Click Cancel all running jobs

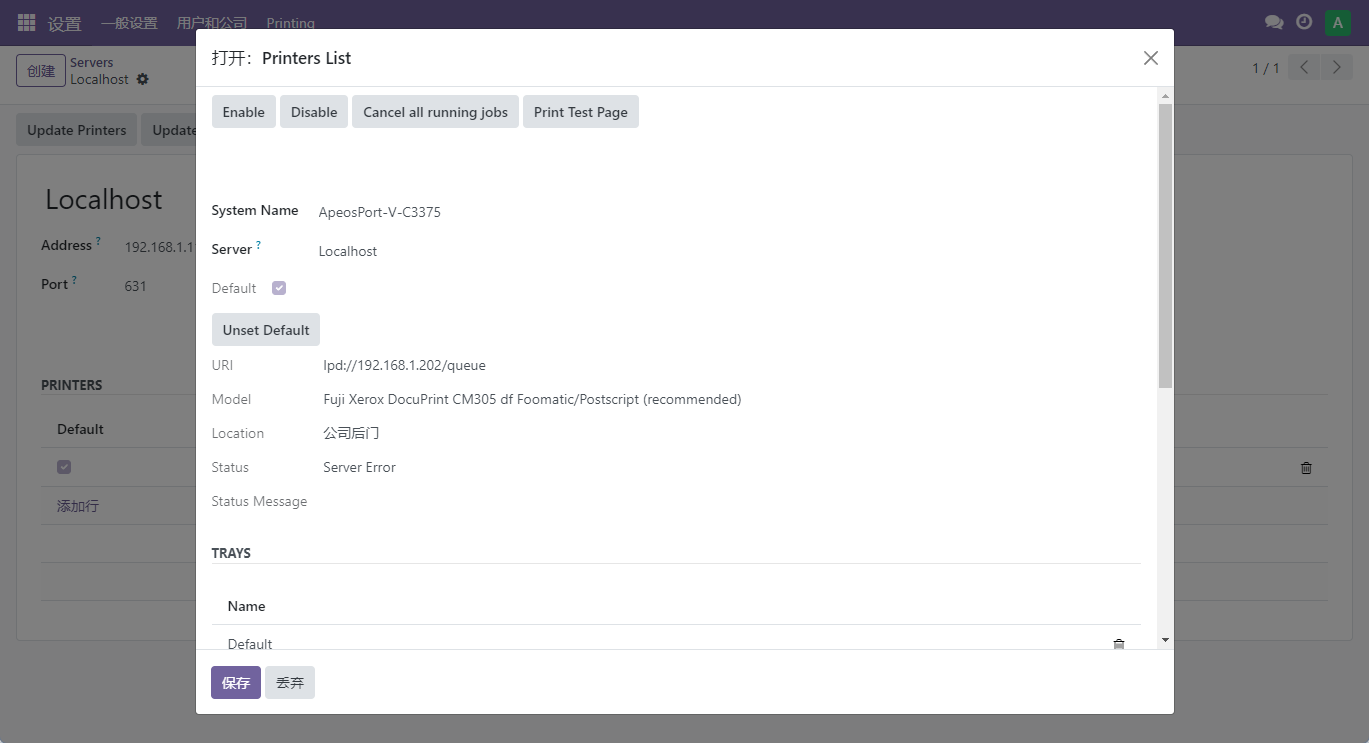435,112
